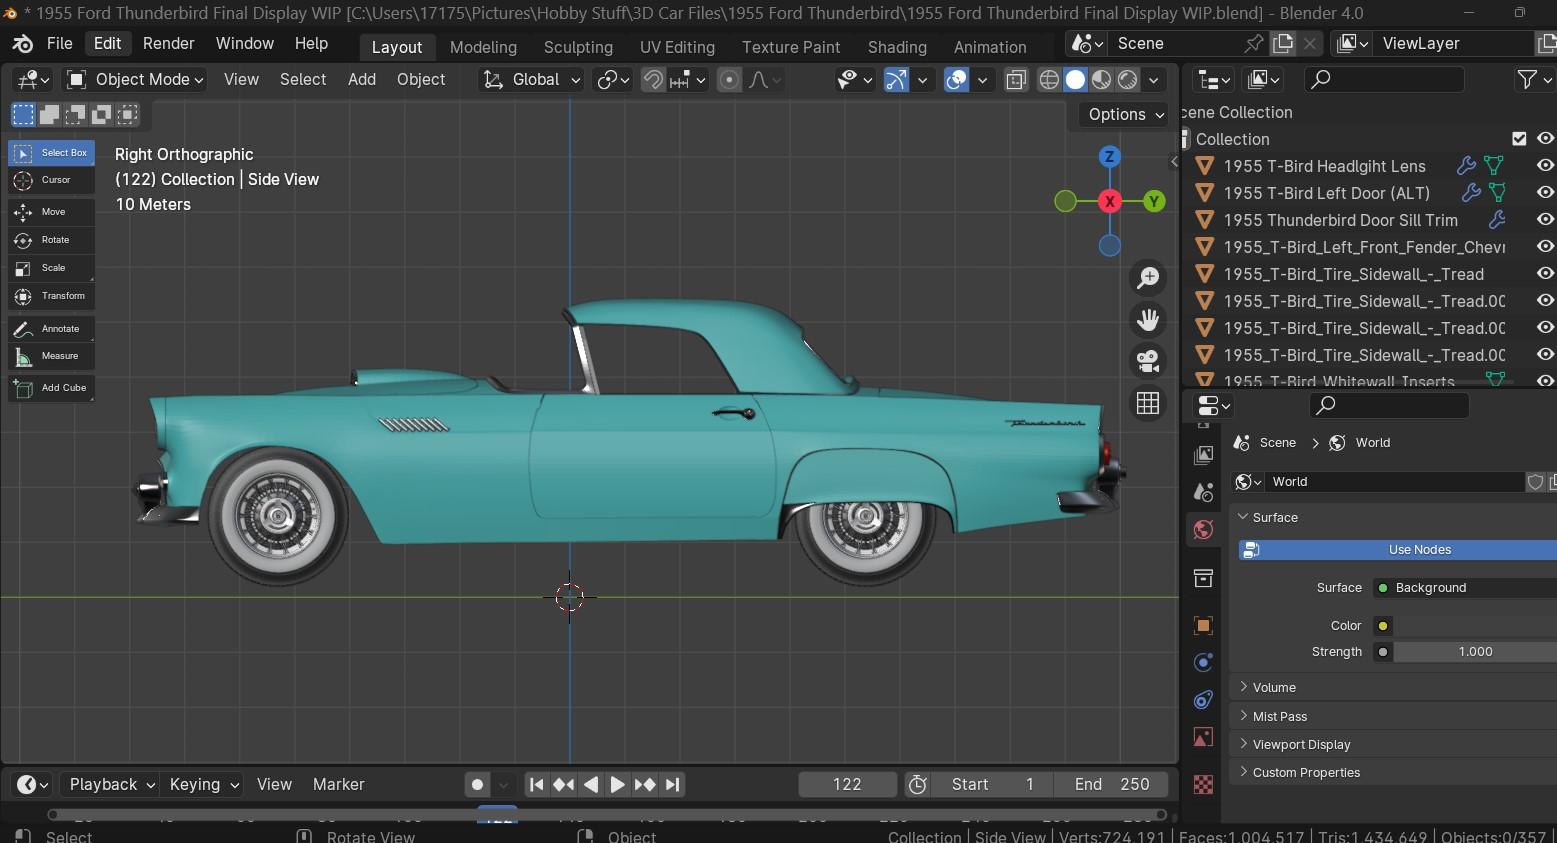
Task: Click the Blender logo menu icon
Action: click(22, 44)
